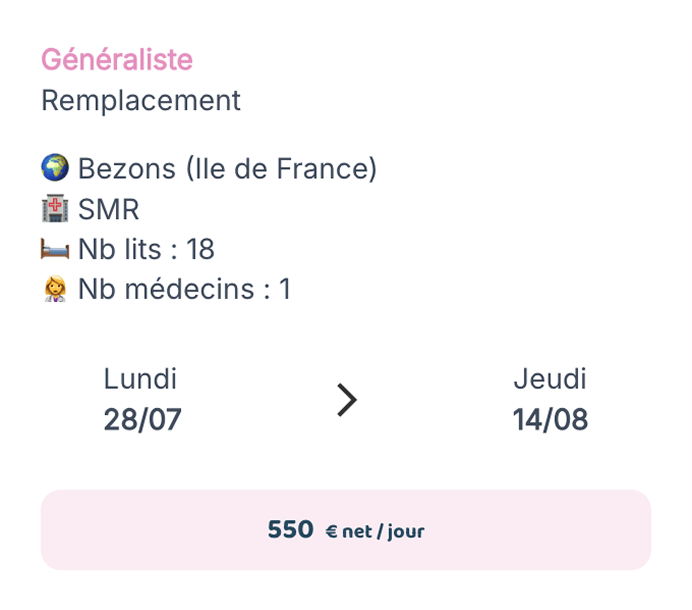Click the 550 amount in pink banner

290,529
